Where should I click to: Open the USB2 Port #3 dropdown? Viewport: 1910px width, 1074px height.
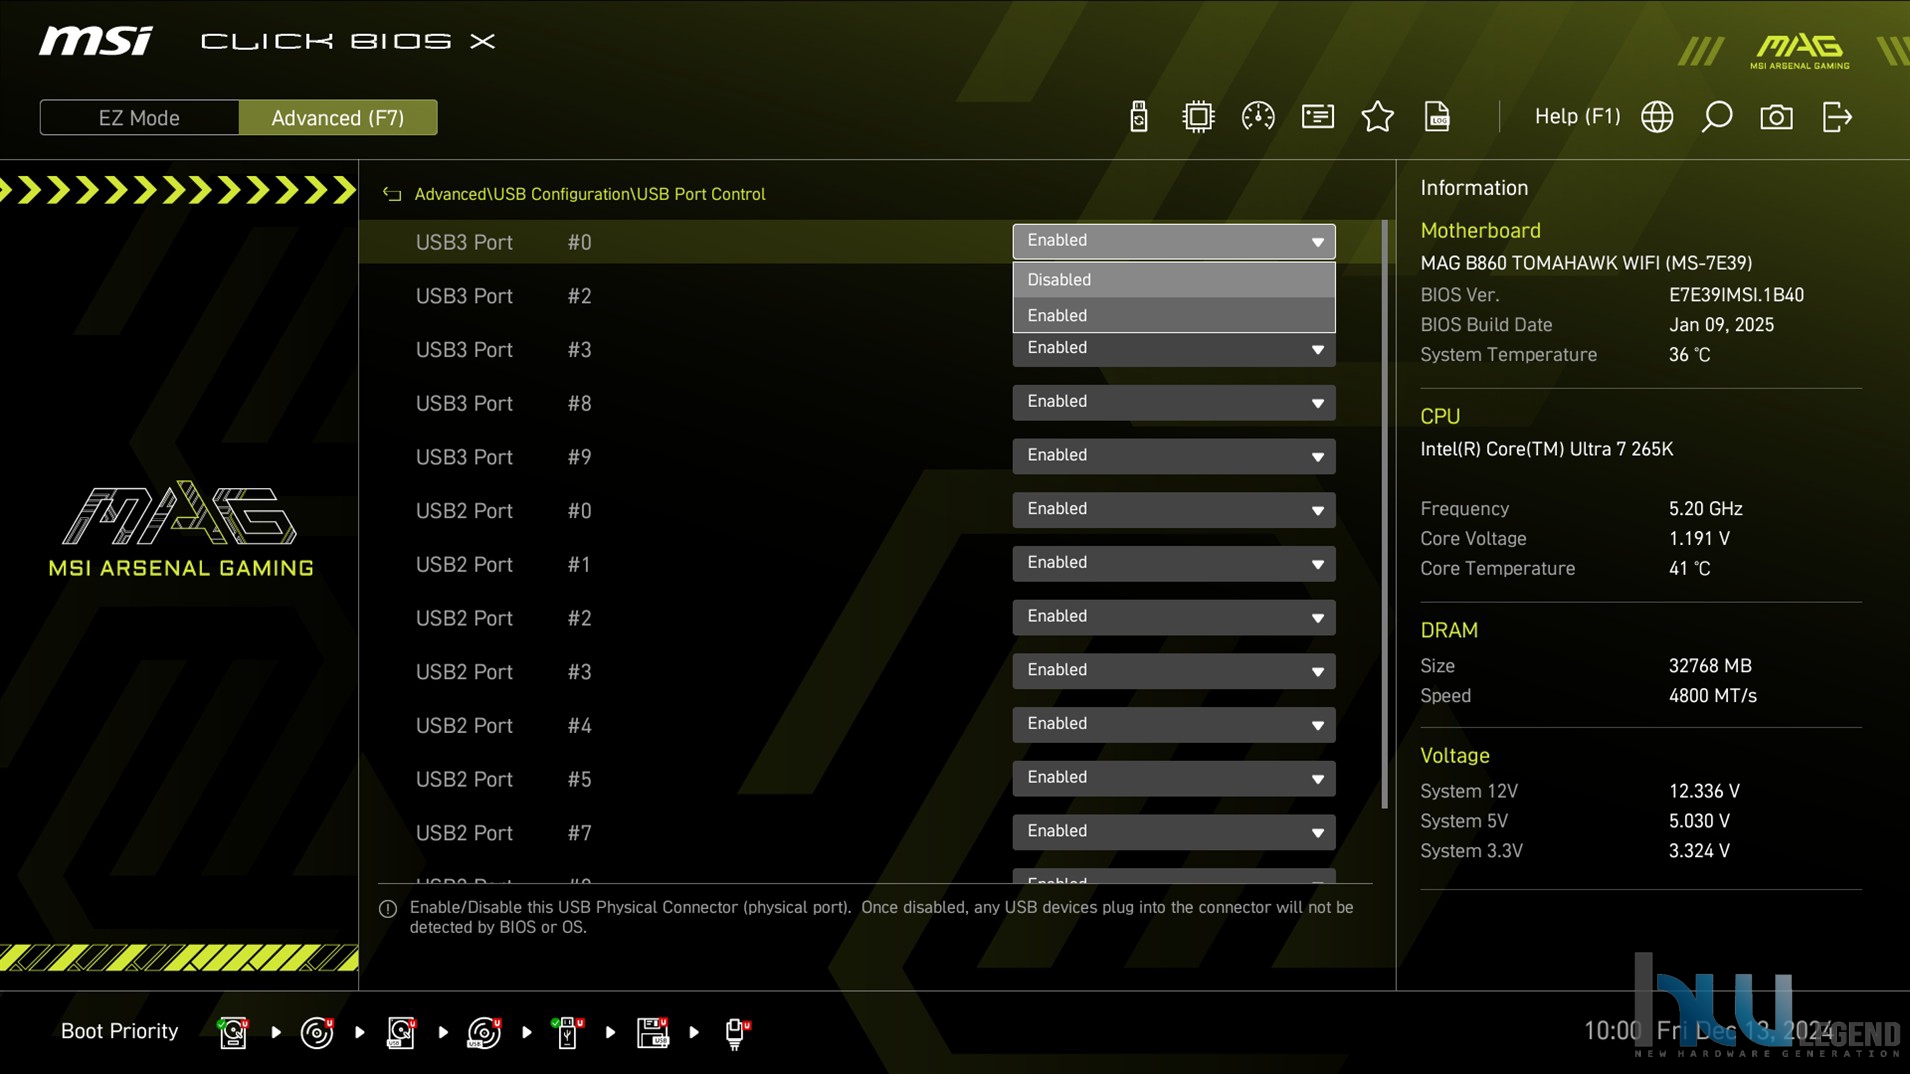pos(1174,671)
